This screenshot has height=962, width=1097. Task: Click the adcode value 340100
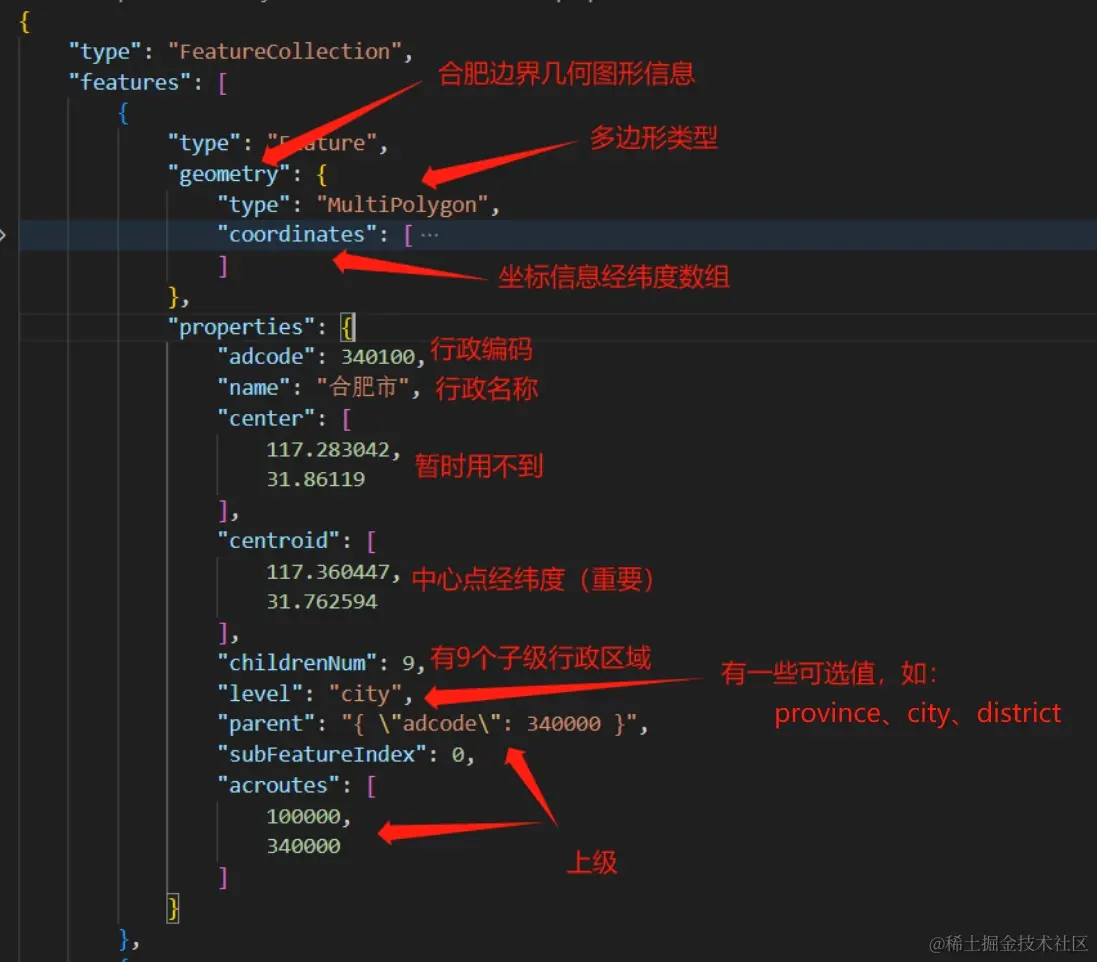point(378,357)
